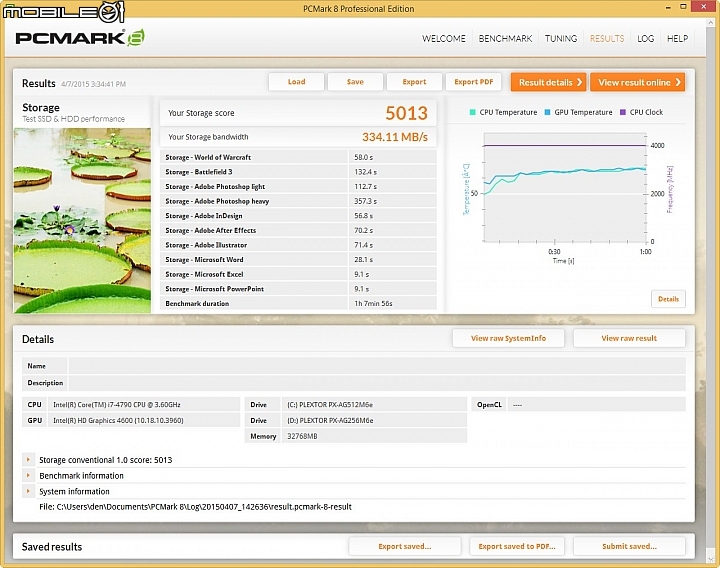
Task: Switch to the BENCHMARK tab
Action: coord(505,39)
